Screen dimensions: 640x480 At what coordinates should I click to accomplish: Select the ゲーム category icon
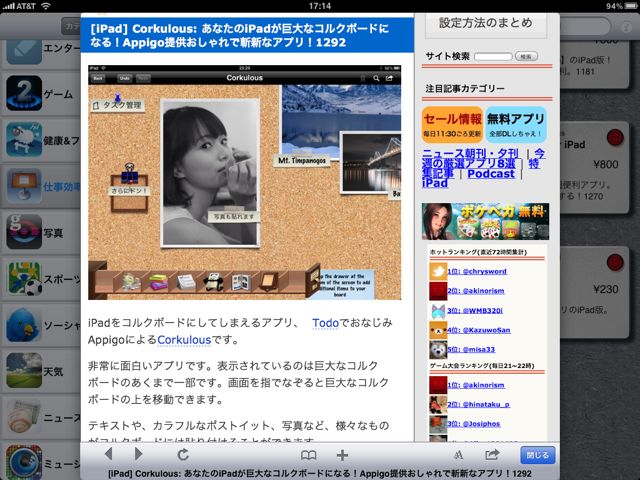pyautogui.click(x=24, y=93)
